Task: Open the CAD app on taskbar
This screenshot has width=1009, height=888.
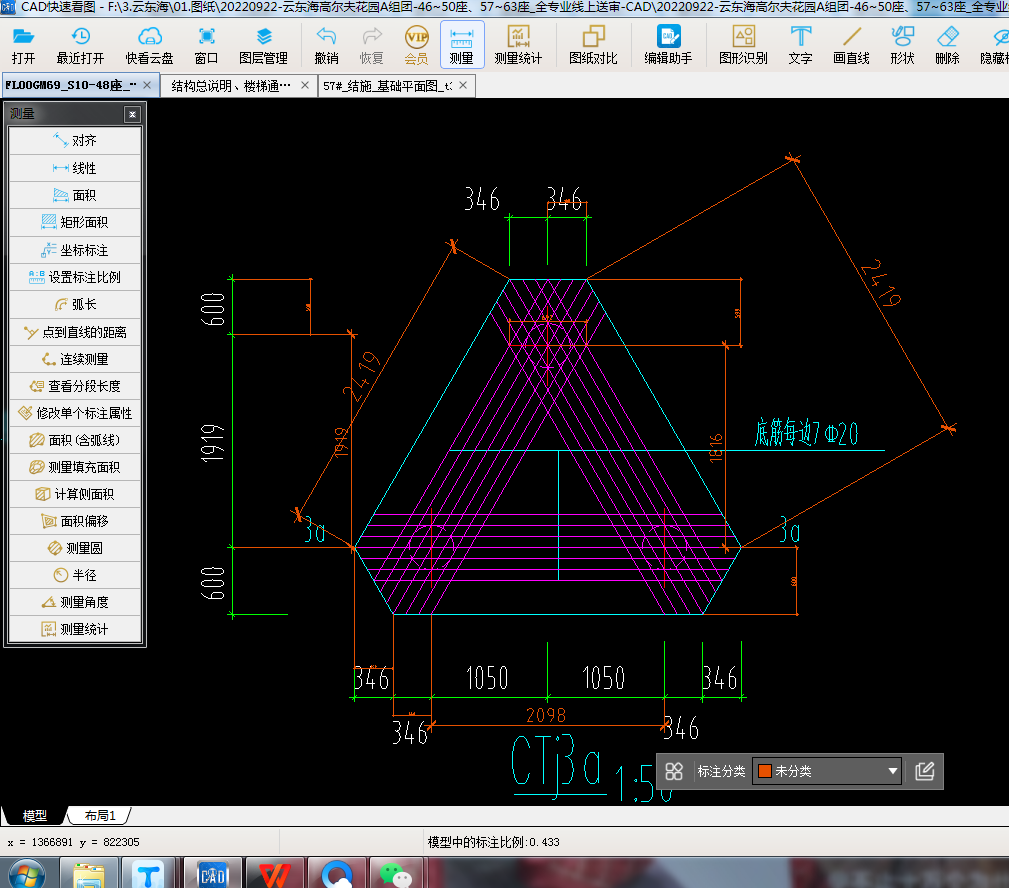Action: point(213,873)
